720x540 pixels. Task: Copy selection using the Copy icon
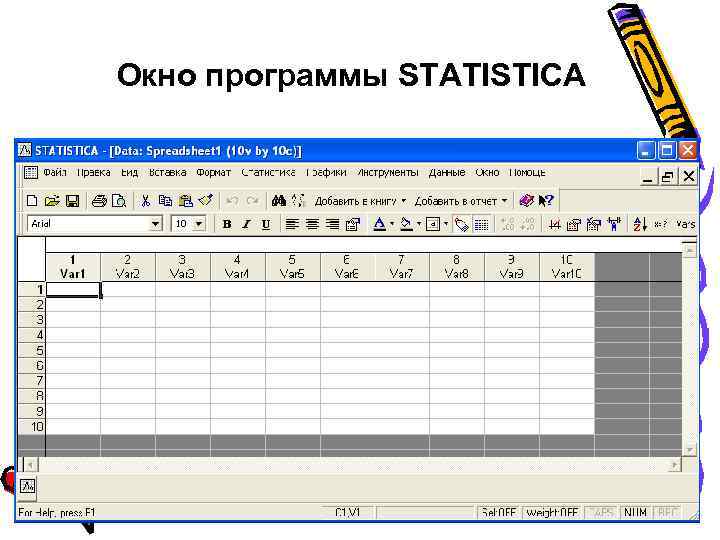(165, 201)
